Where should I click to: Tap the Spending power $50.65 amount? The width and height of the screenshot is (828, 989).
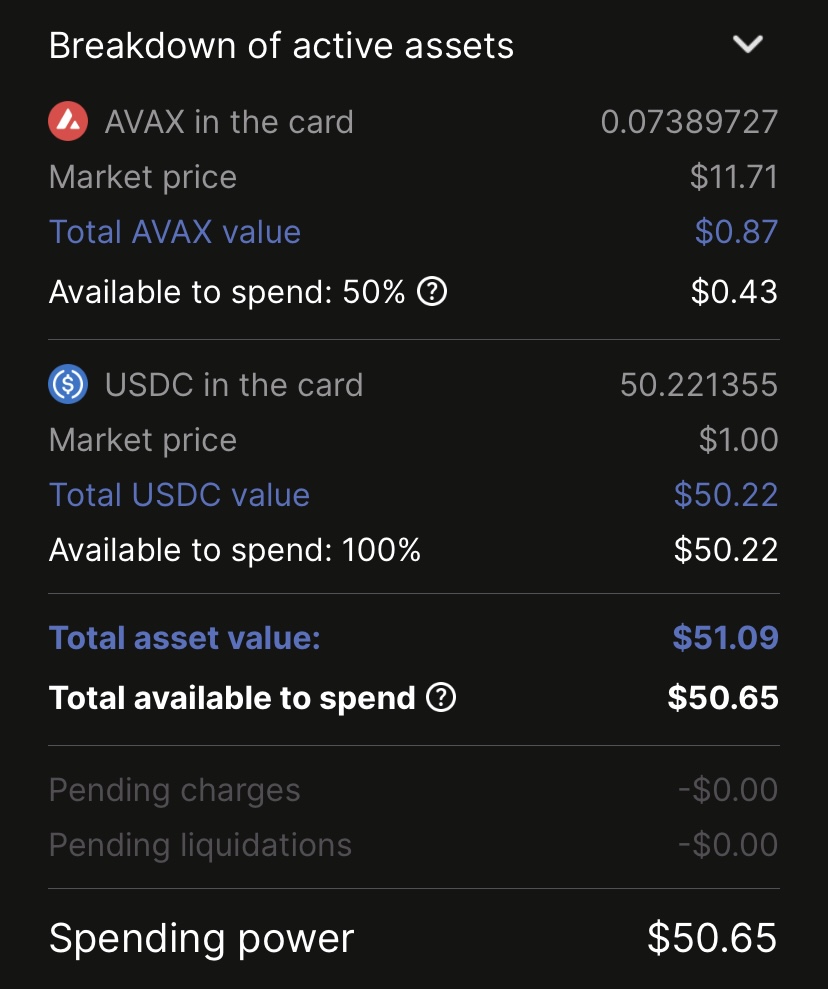[x=711, y=938]
